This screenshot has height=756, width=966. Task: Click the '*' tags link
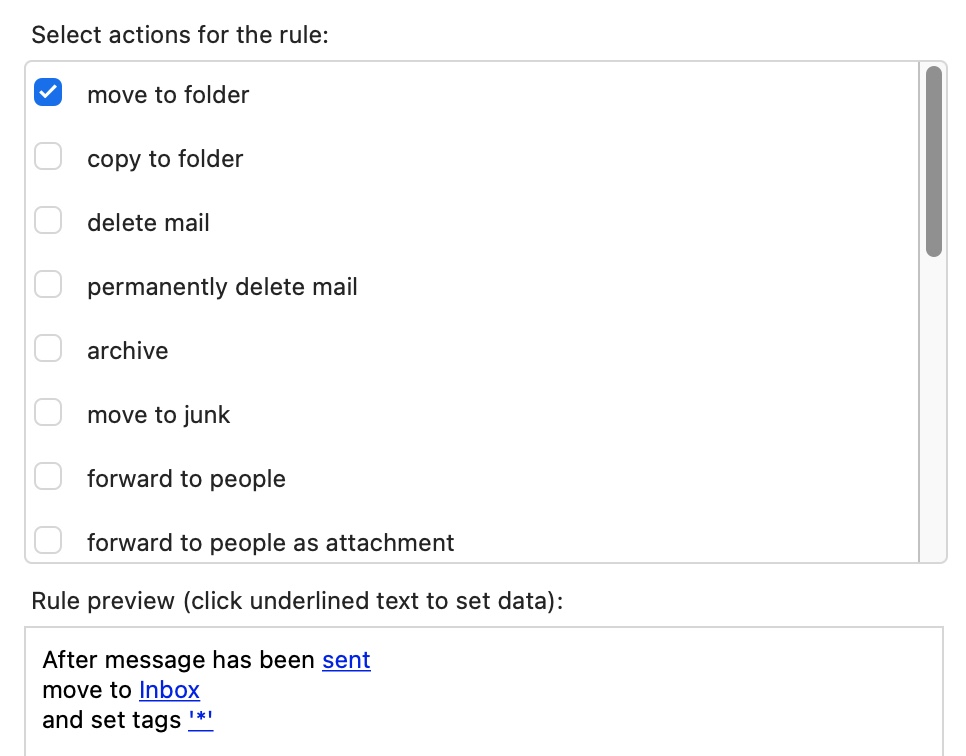[200, 720]
